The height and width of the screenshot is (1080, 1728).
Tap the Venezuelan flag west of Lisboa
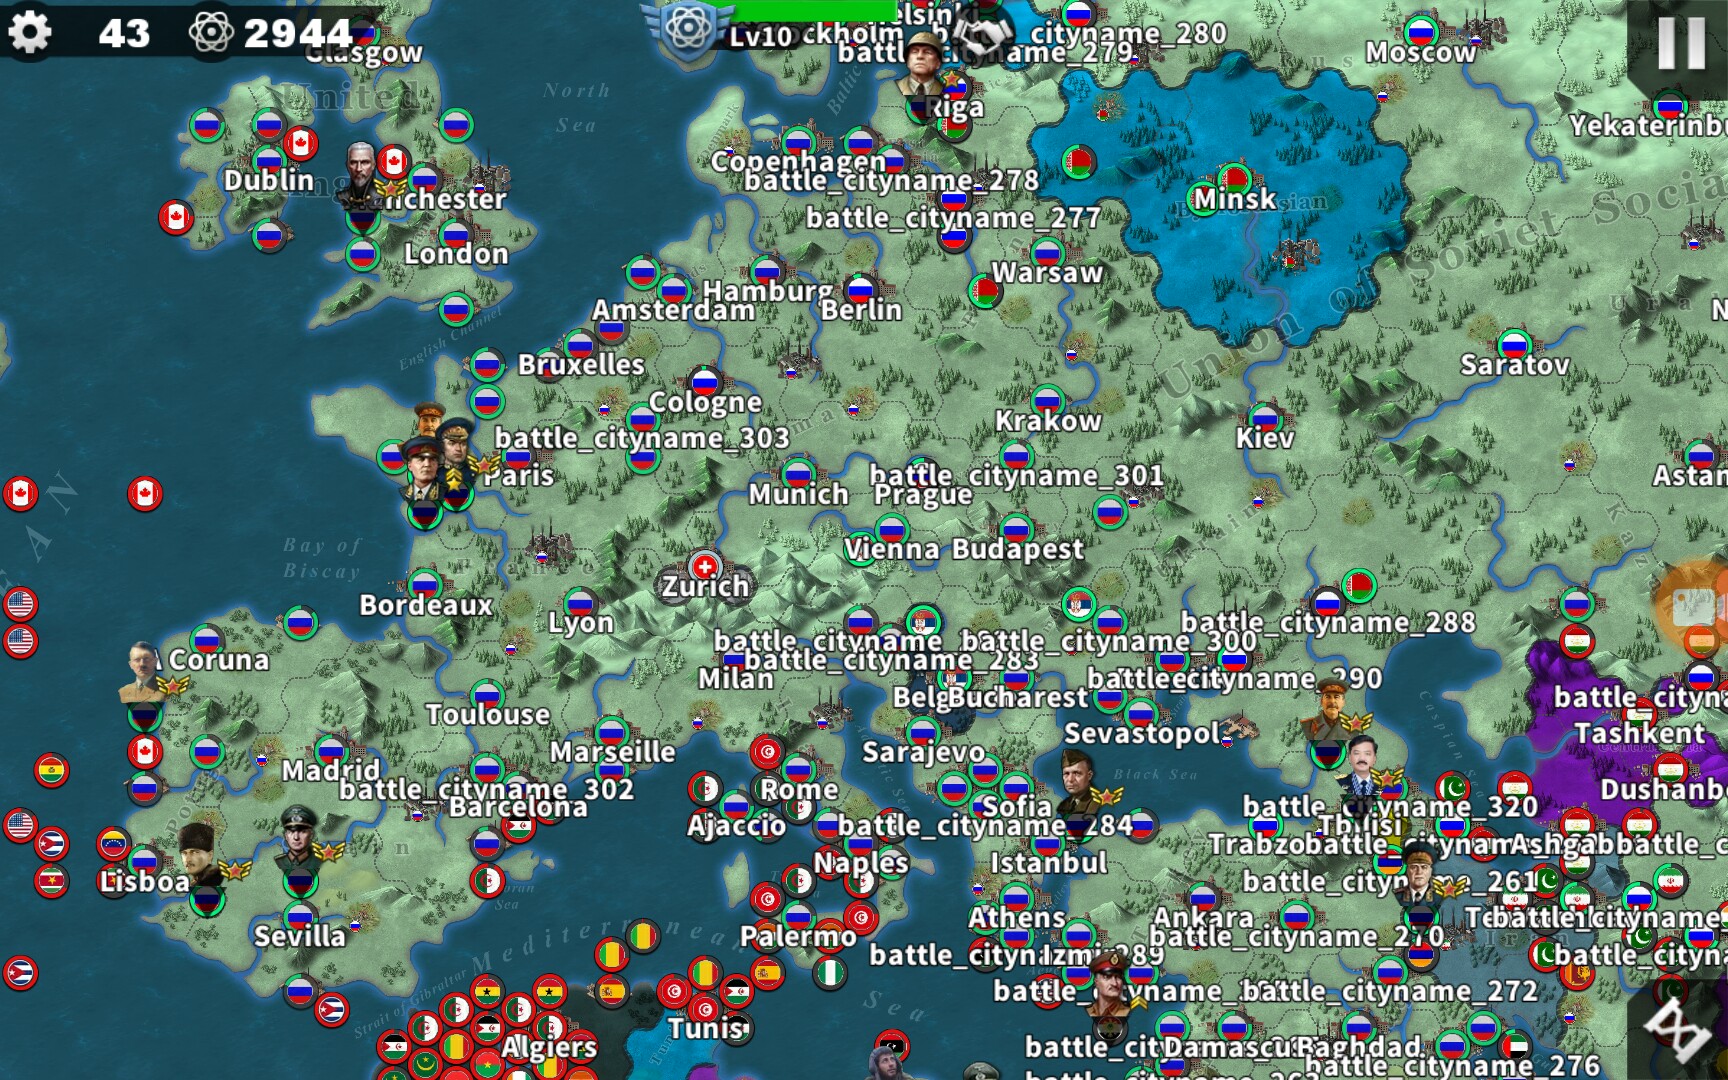point(114,844)
